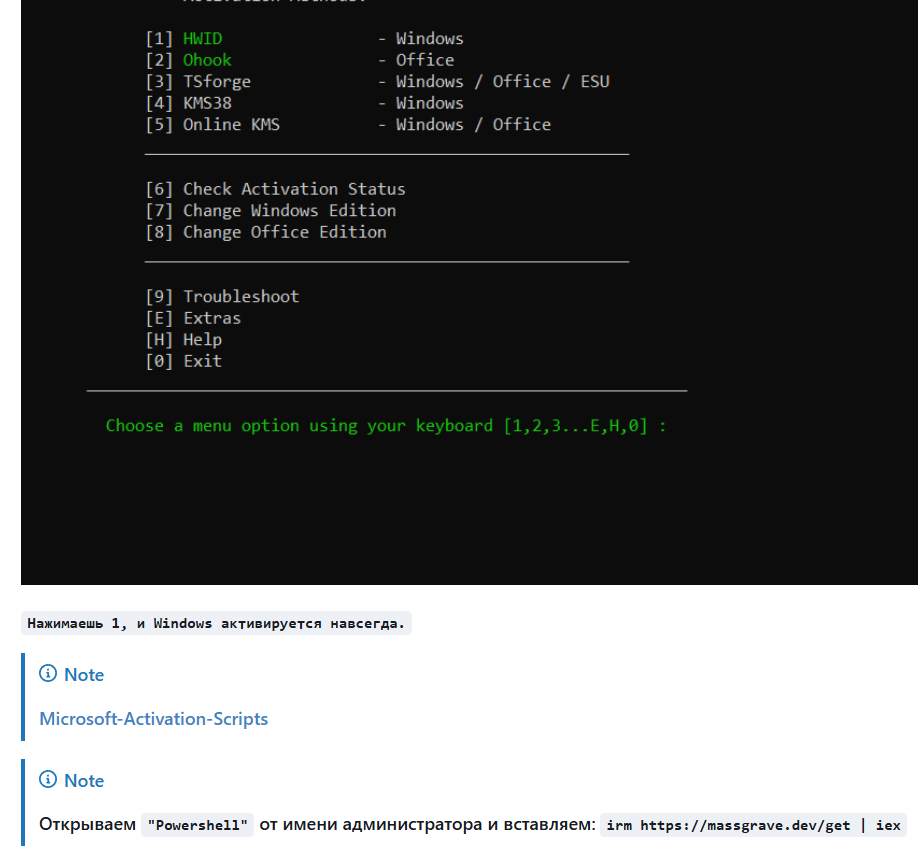This screenshot has height=856, width=918.
Task: Click the 'Note' heading above the Powershell instruction
Action: point(84,780)
